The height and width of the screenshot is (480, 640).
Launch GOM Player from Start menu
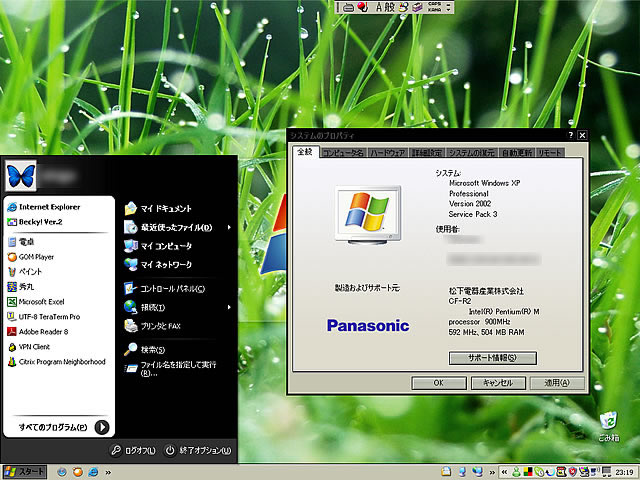31,257
